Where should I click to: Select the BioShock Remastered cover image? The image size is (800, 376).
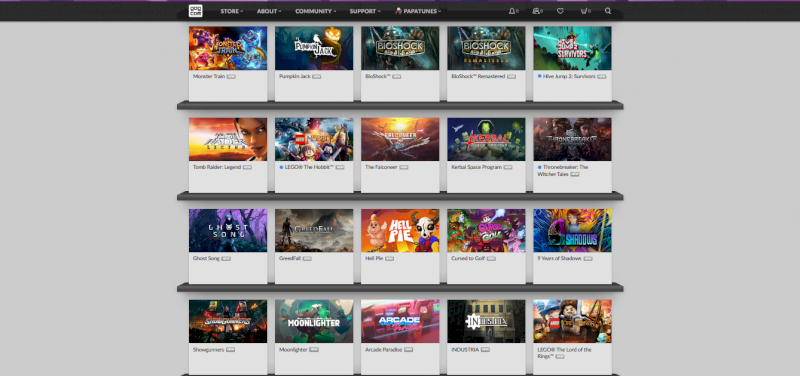(486, 48)
